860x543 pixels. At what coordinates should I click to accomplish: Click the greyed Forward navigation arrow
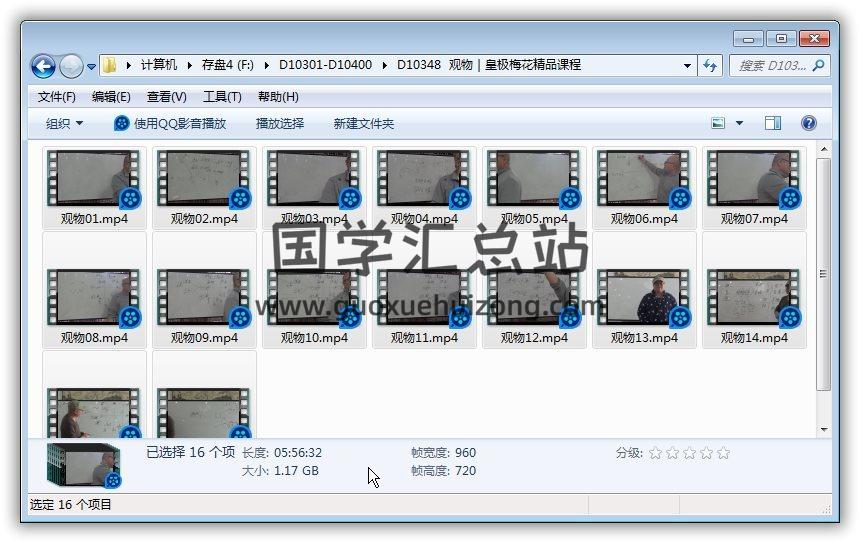pyautogui.click(x=71, y=66)
